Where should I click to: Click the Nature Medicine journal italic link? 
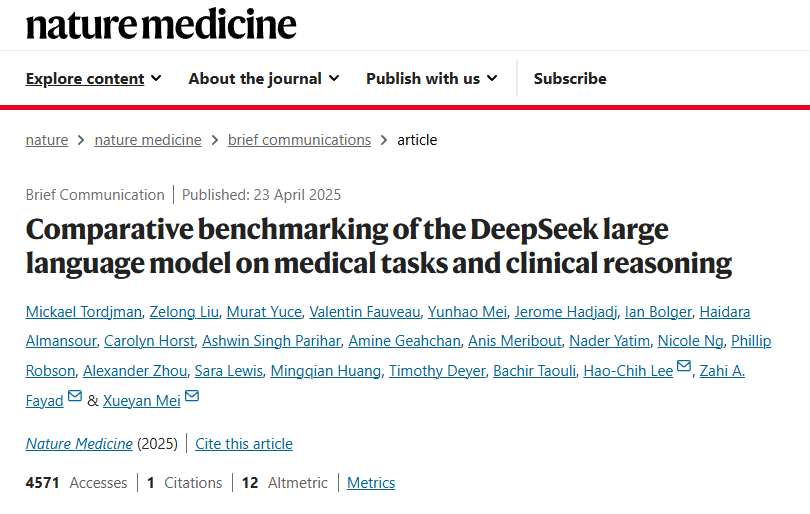pyautogui.click(x=79, y=443)
